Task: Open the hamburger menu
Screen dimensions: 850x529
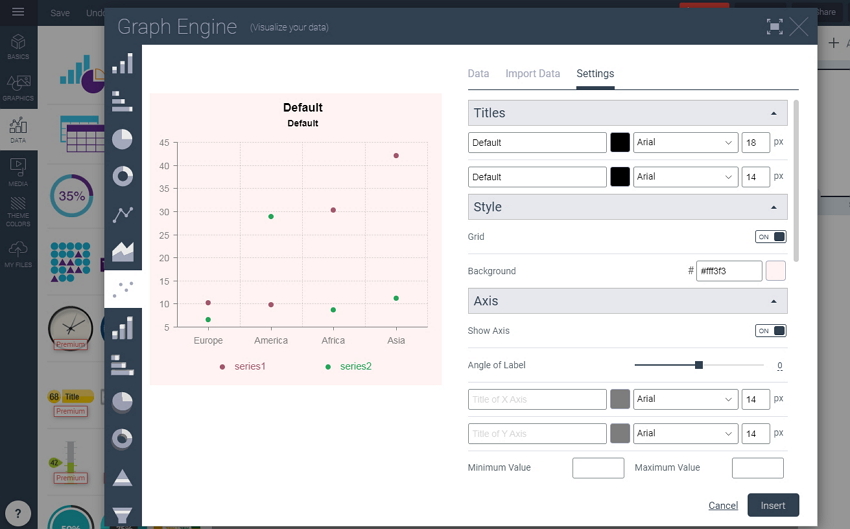Action: tap(18, 12)
